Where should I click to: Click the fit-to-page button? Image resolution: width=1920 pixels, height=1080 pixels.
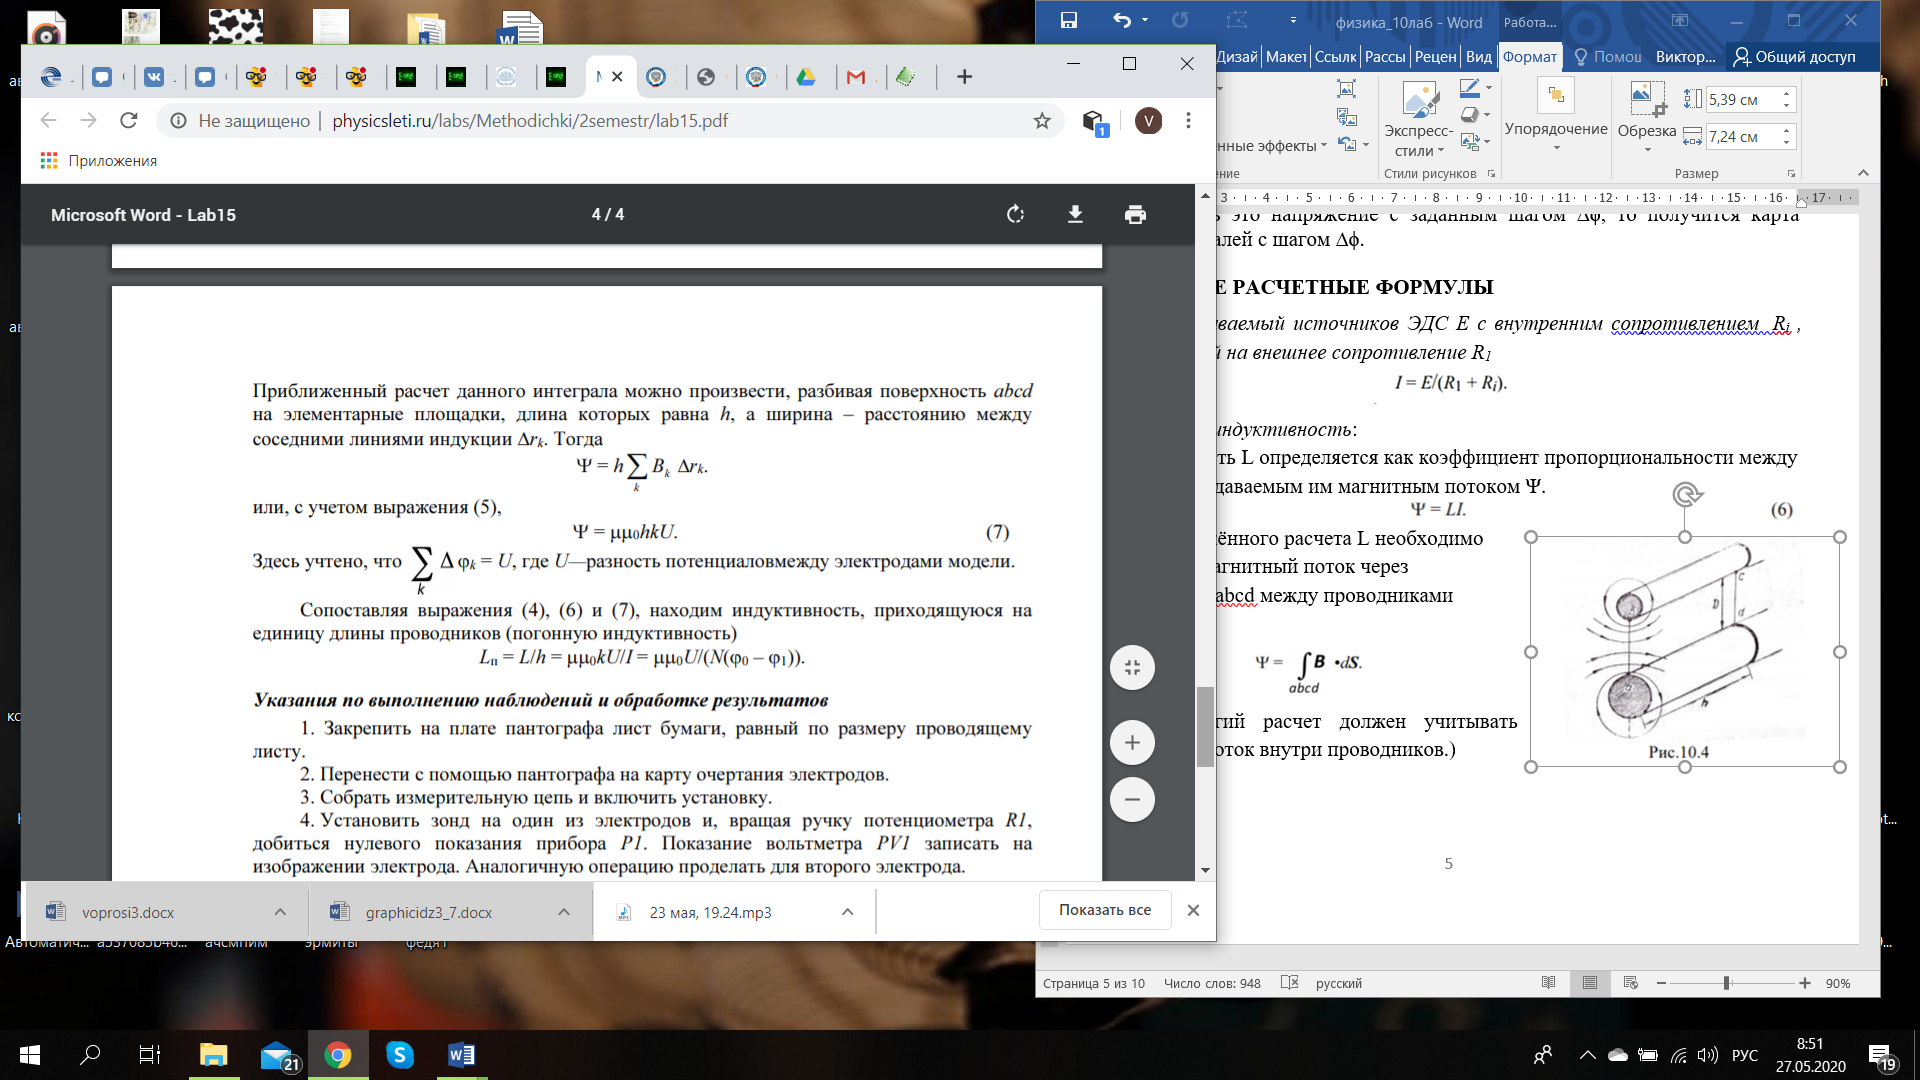tap(1132, 668)
